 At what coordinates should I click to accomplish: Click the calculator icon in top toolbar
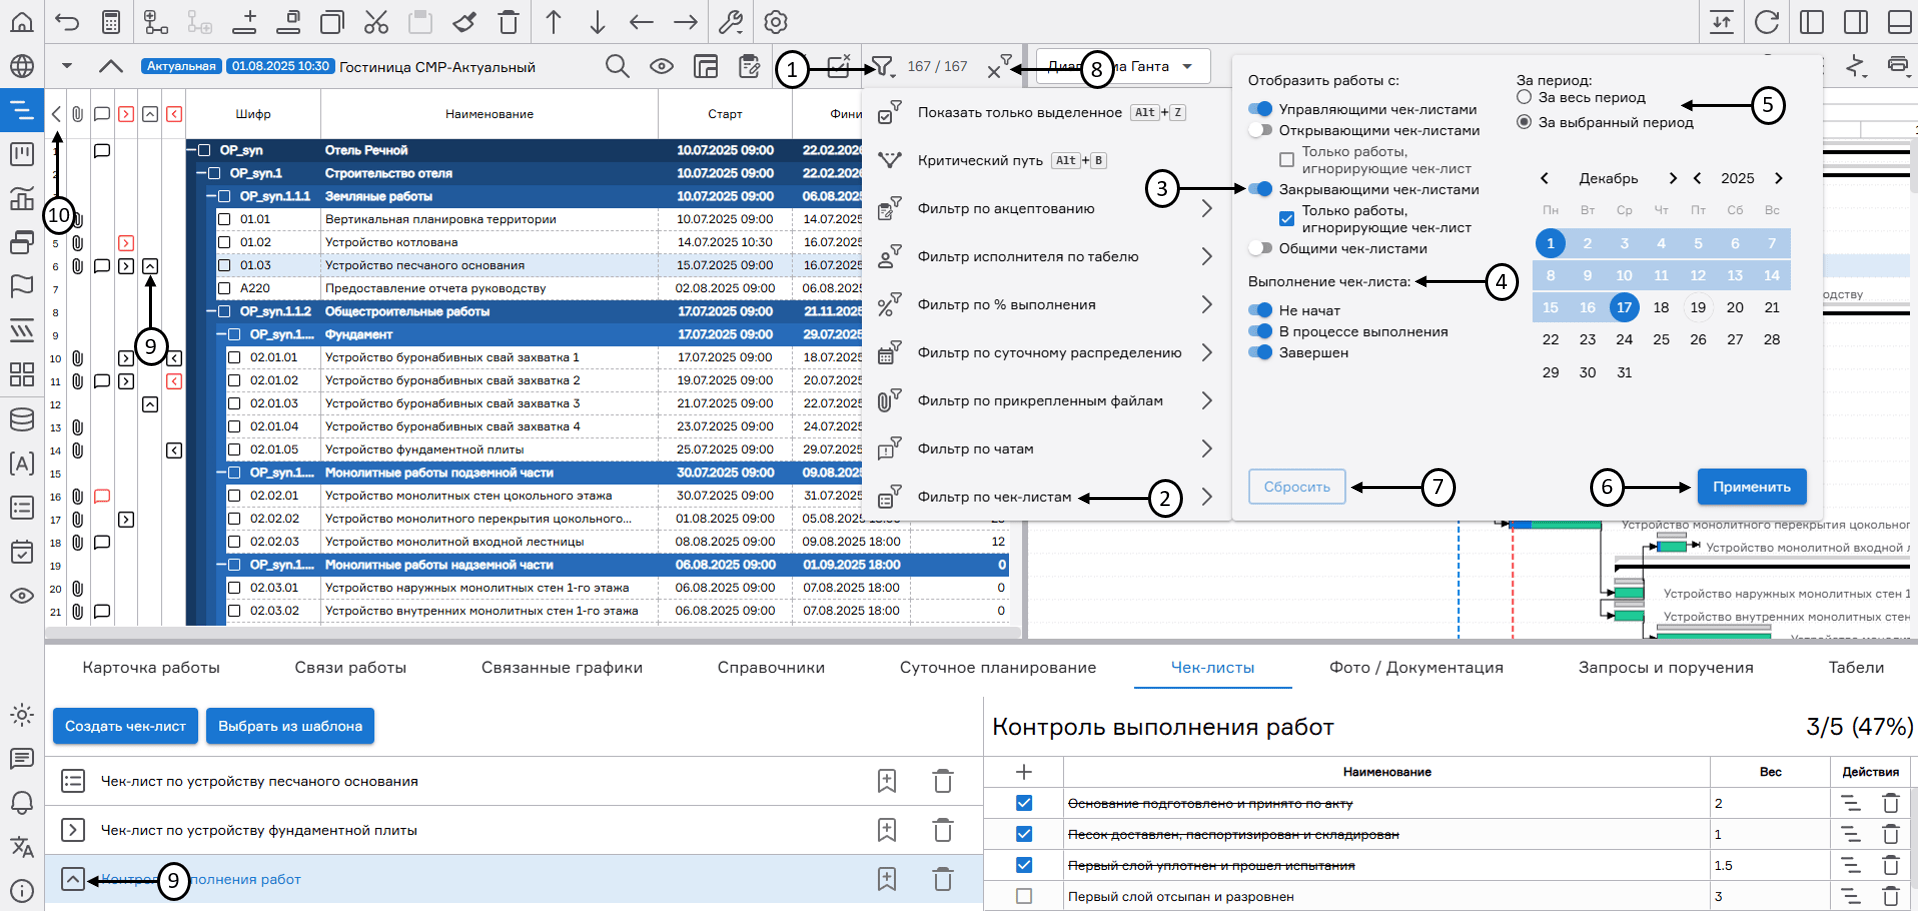tap(111, 22)
